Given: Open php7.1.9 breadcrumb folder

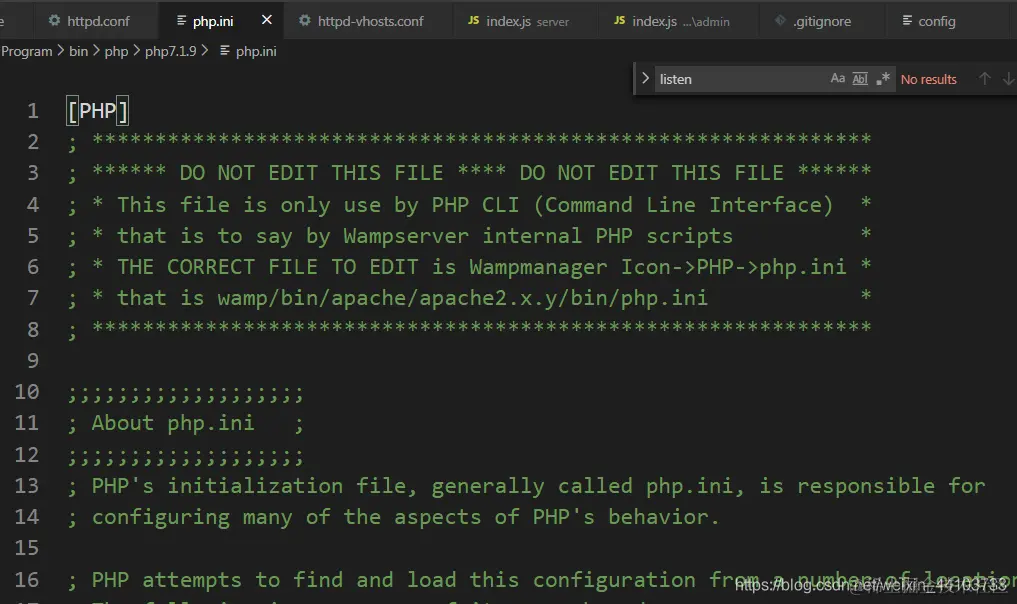Looking at the screenshot, I should [171, 51].
